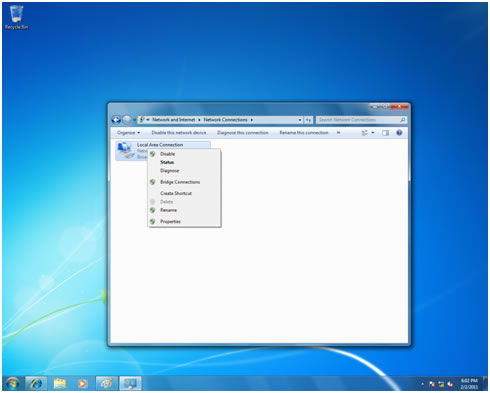Click Disable this network device
The image size is (490, 393).
(179, 133)
